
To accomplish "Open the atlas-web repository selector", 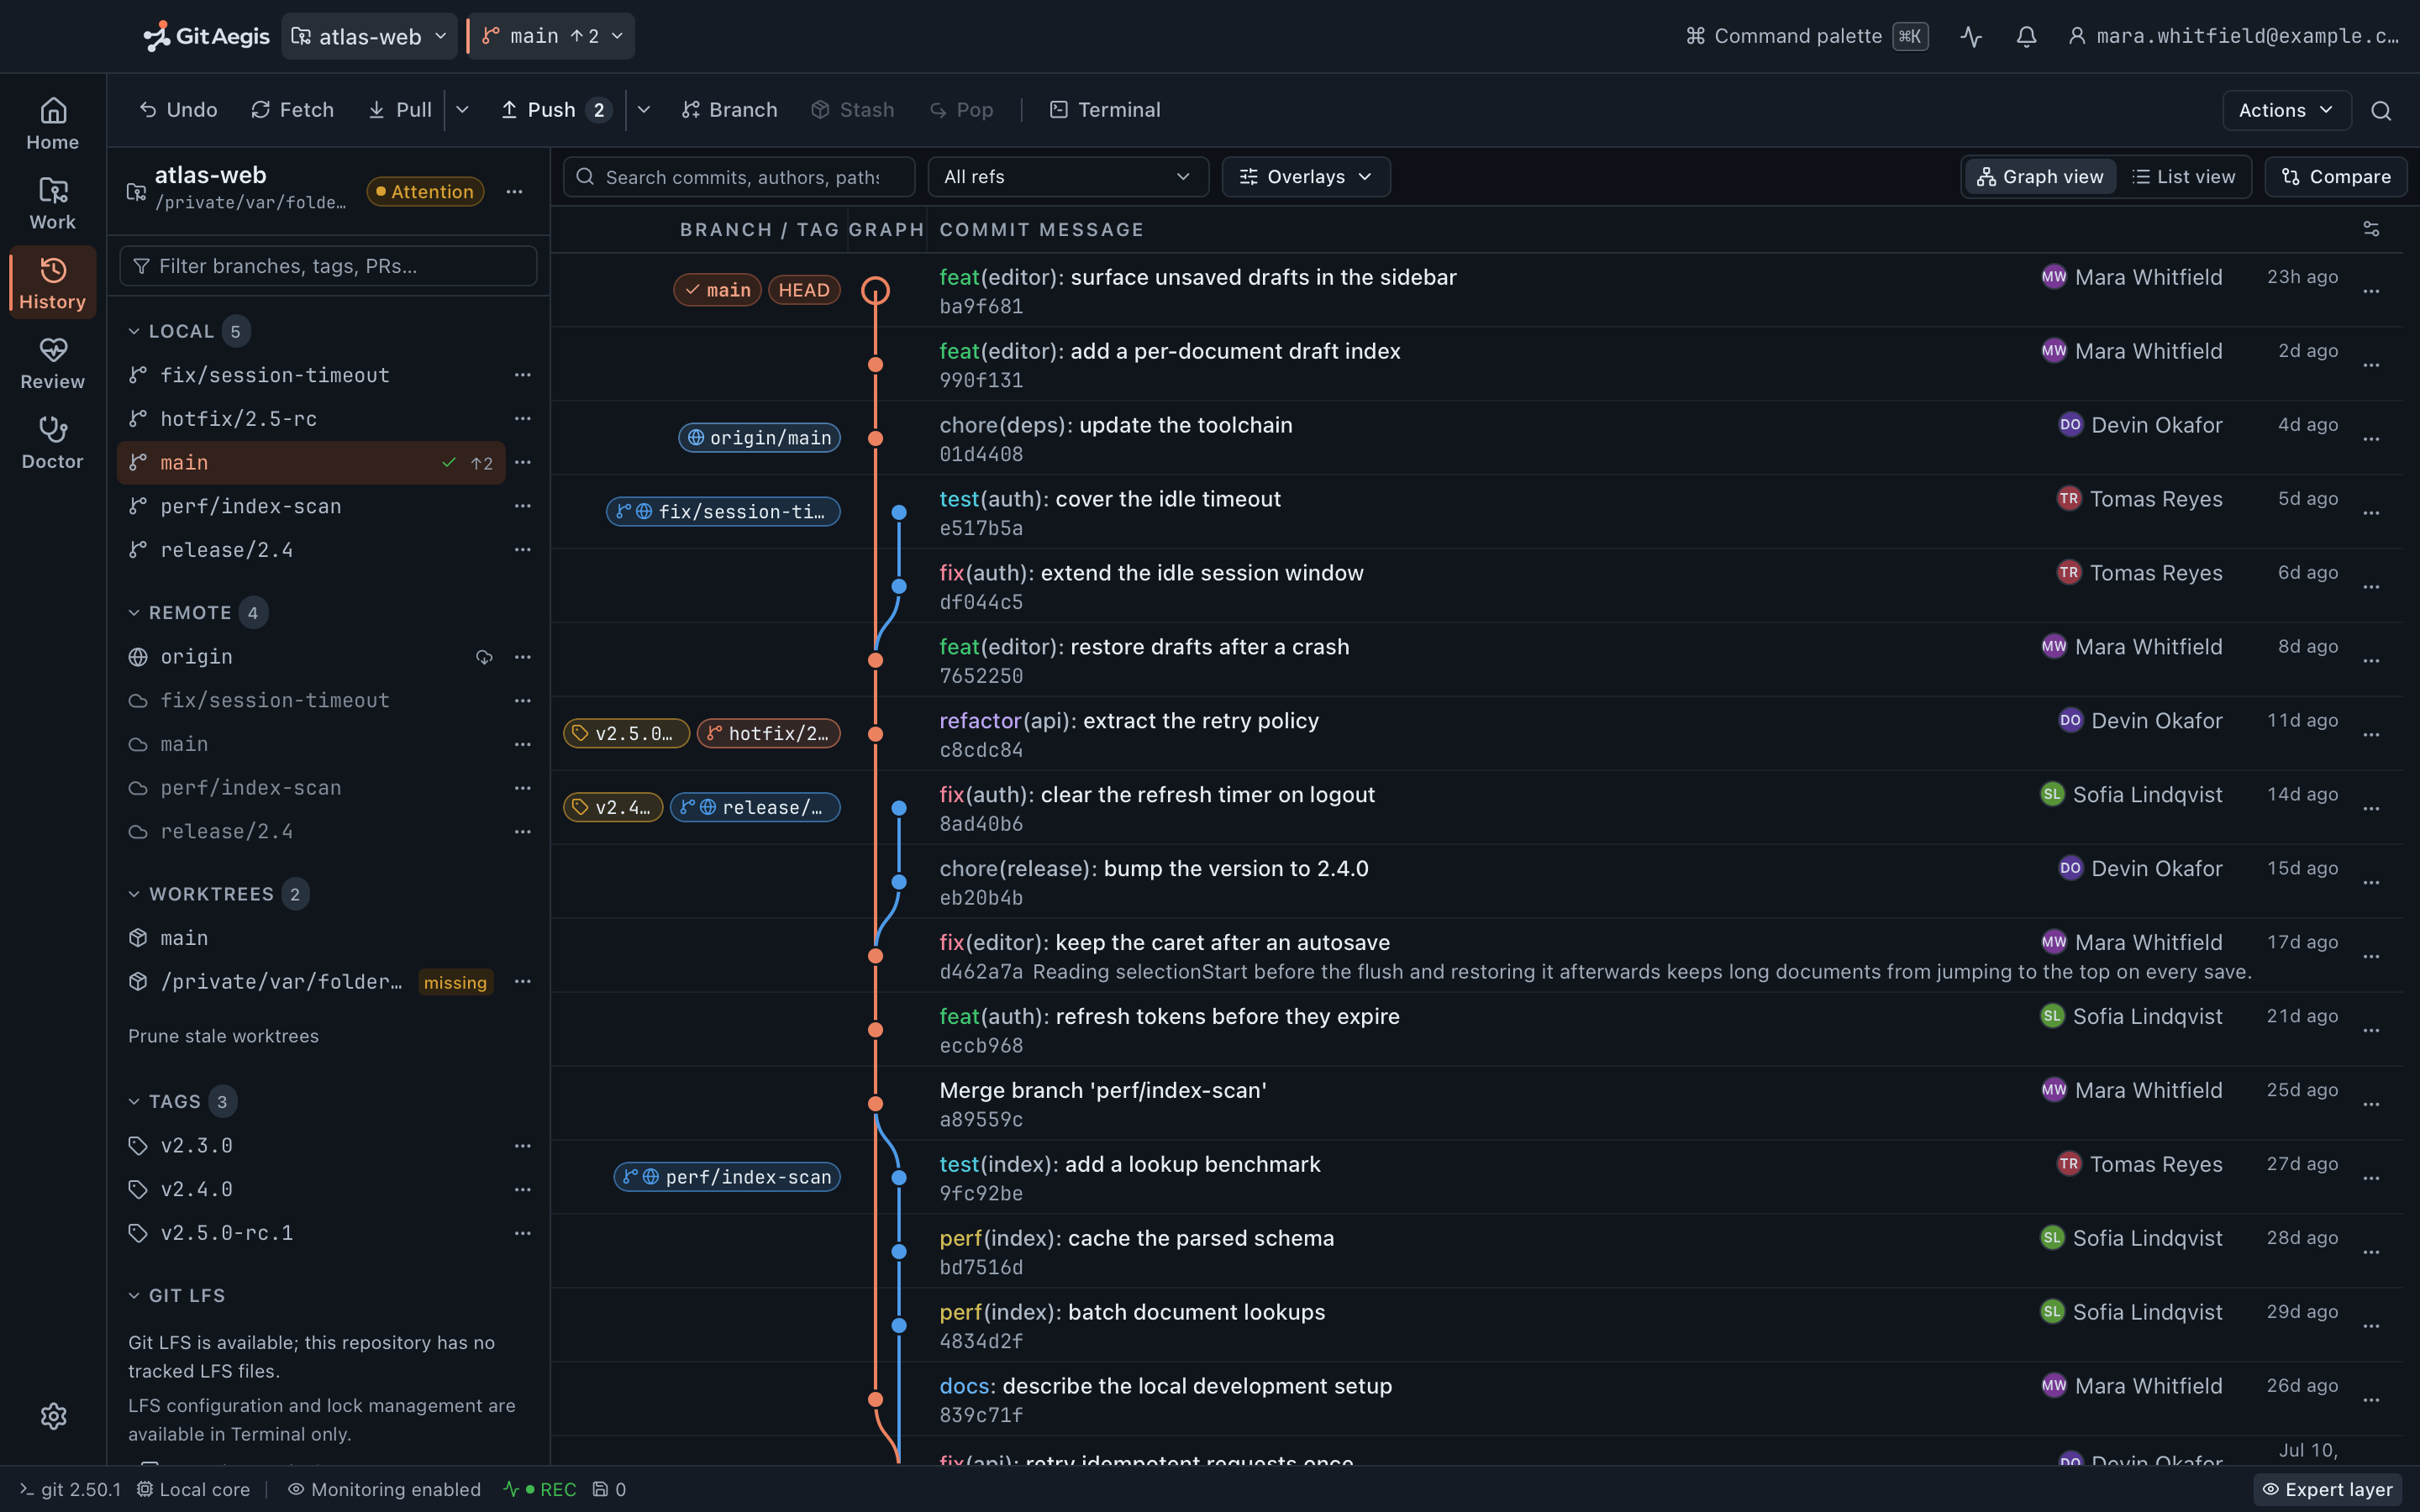I will click(369, 37).
